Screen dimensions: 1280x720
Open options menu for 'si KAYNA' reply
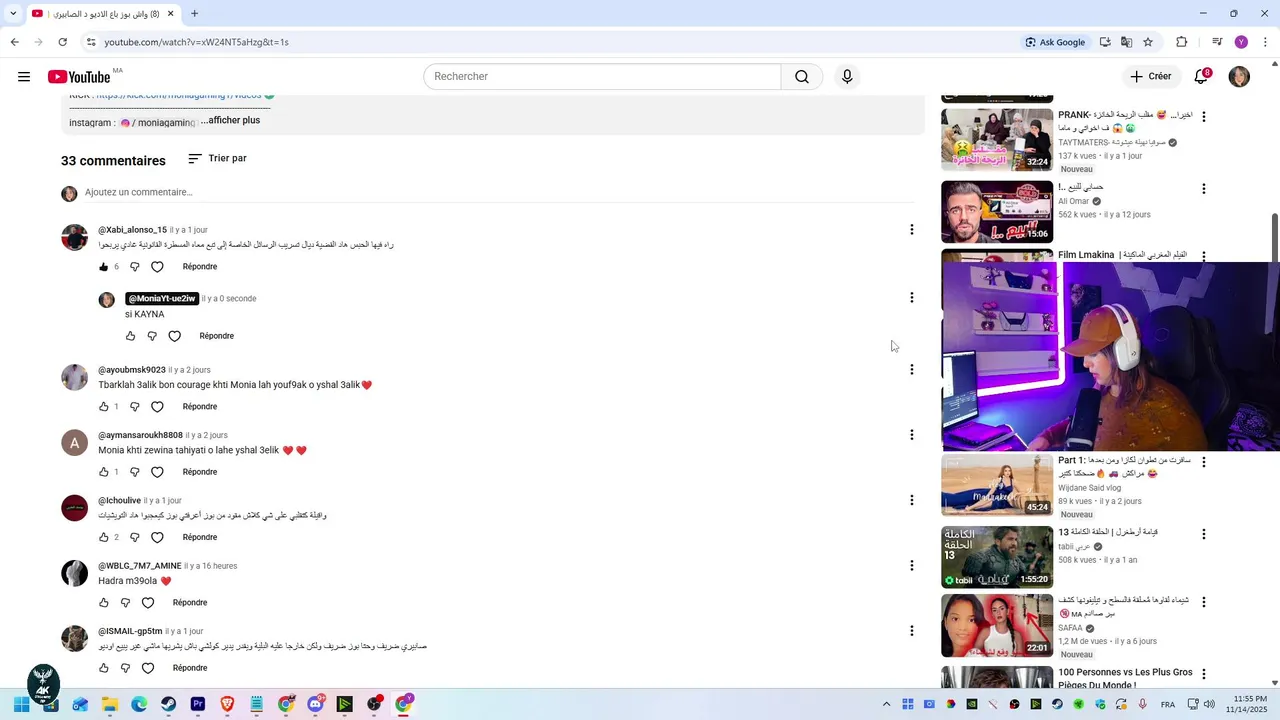(911, 297)
